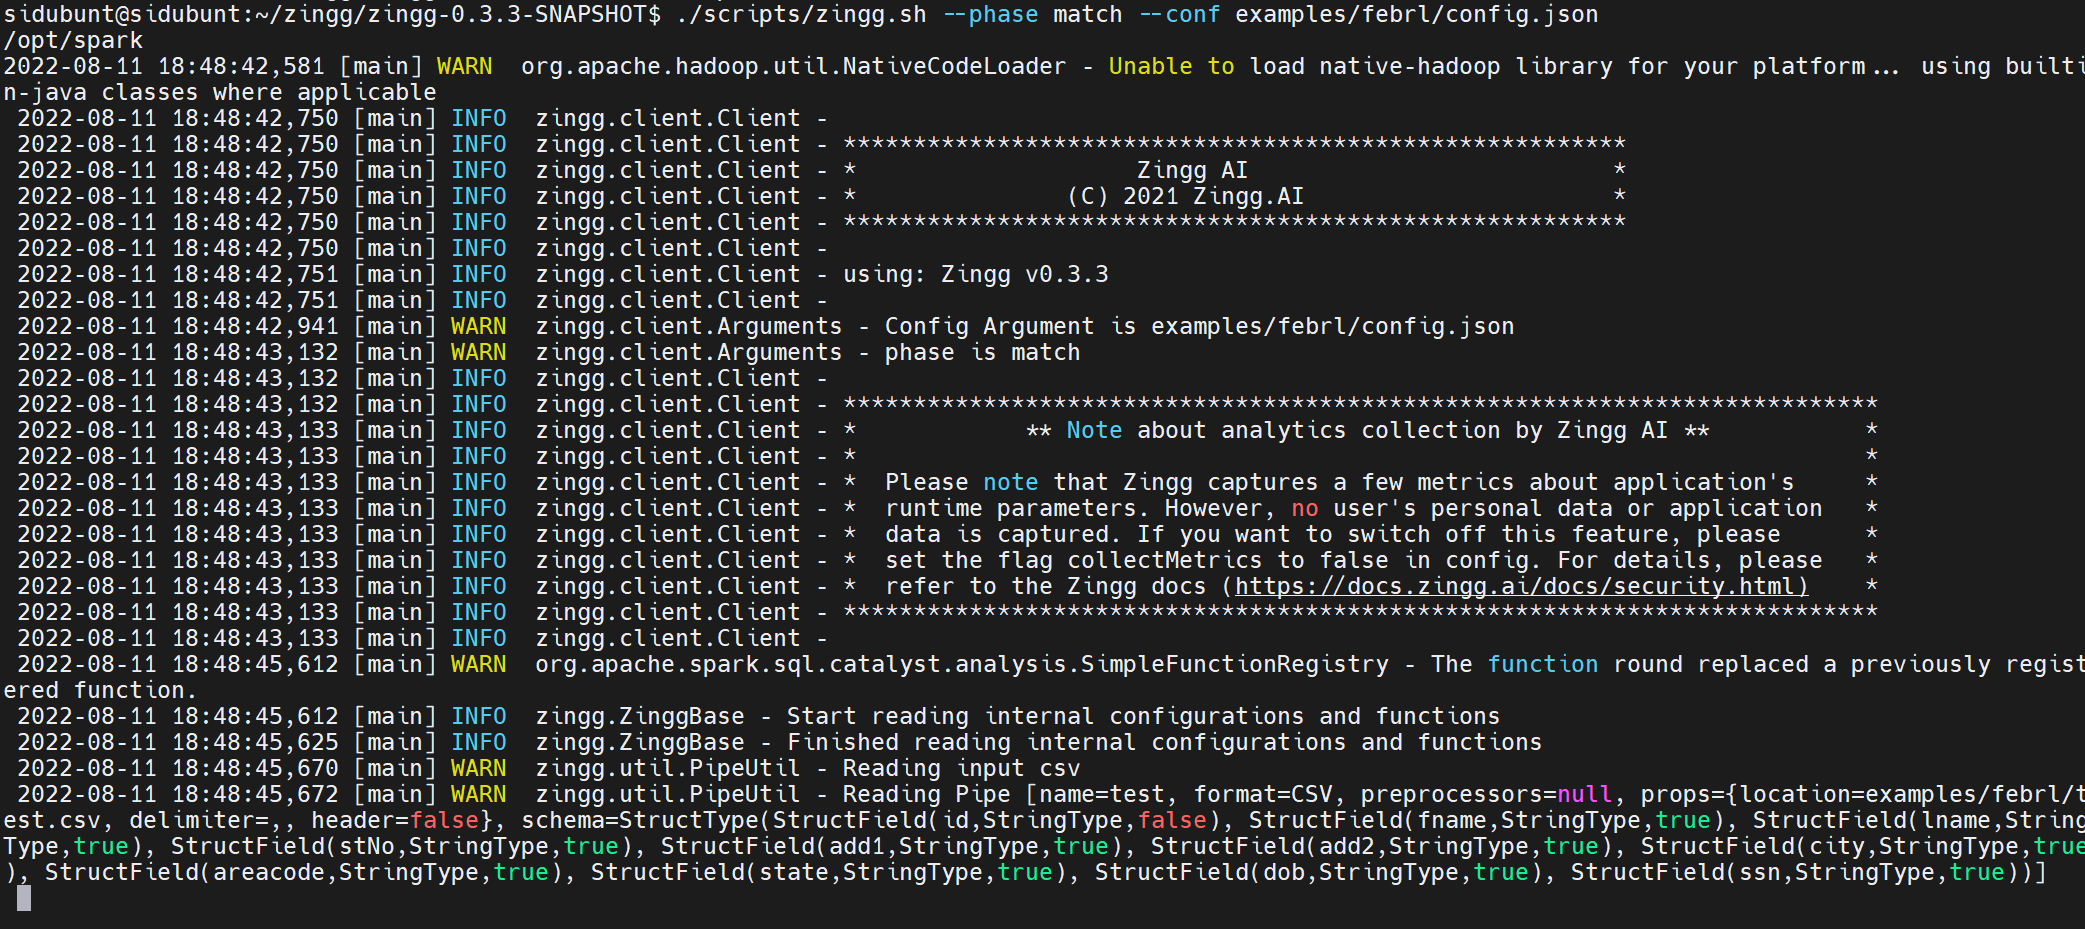
Task: Select the --conf flag in the command
Action: (1181, 14)
